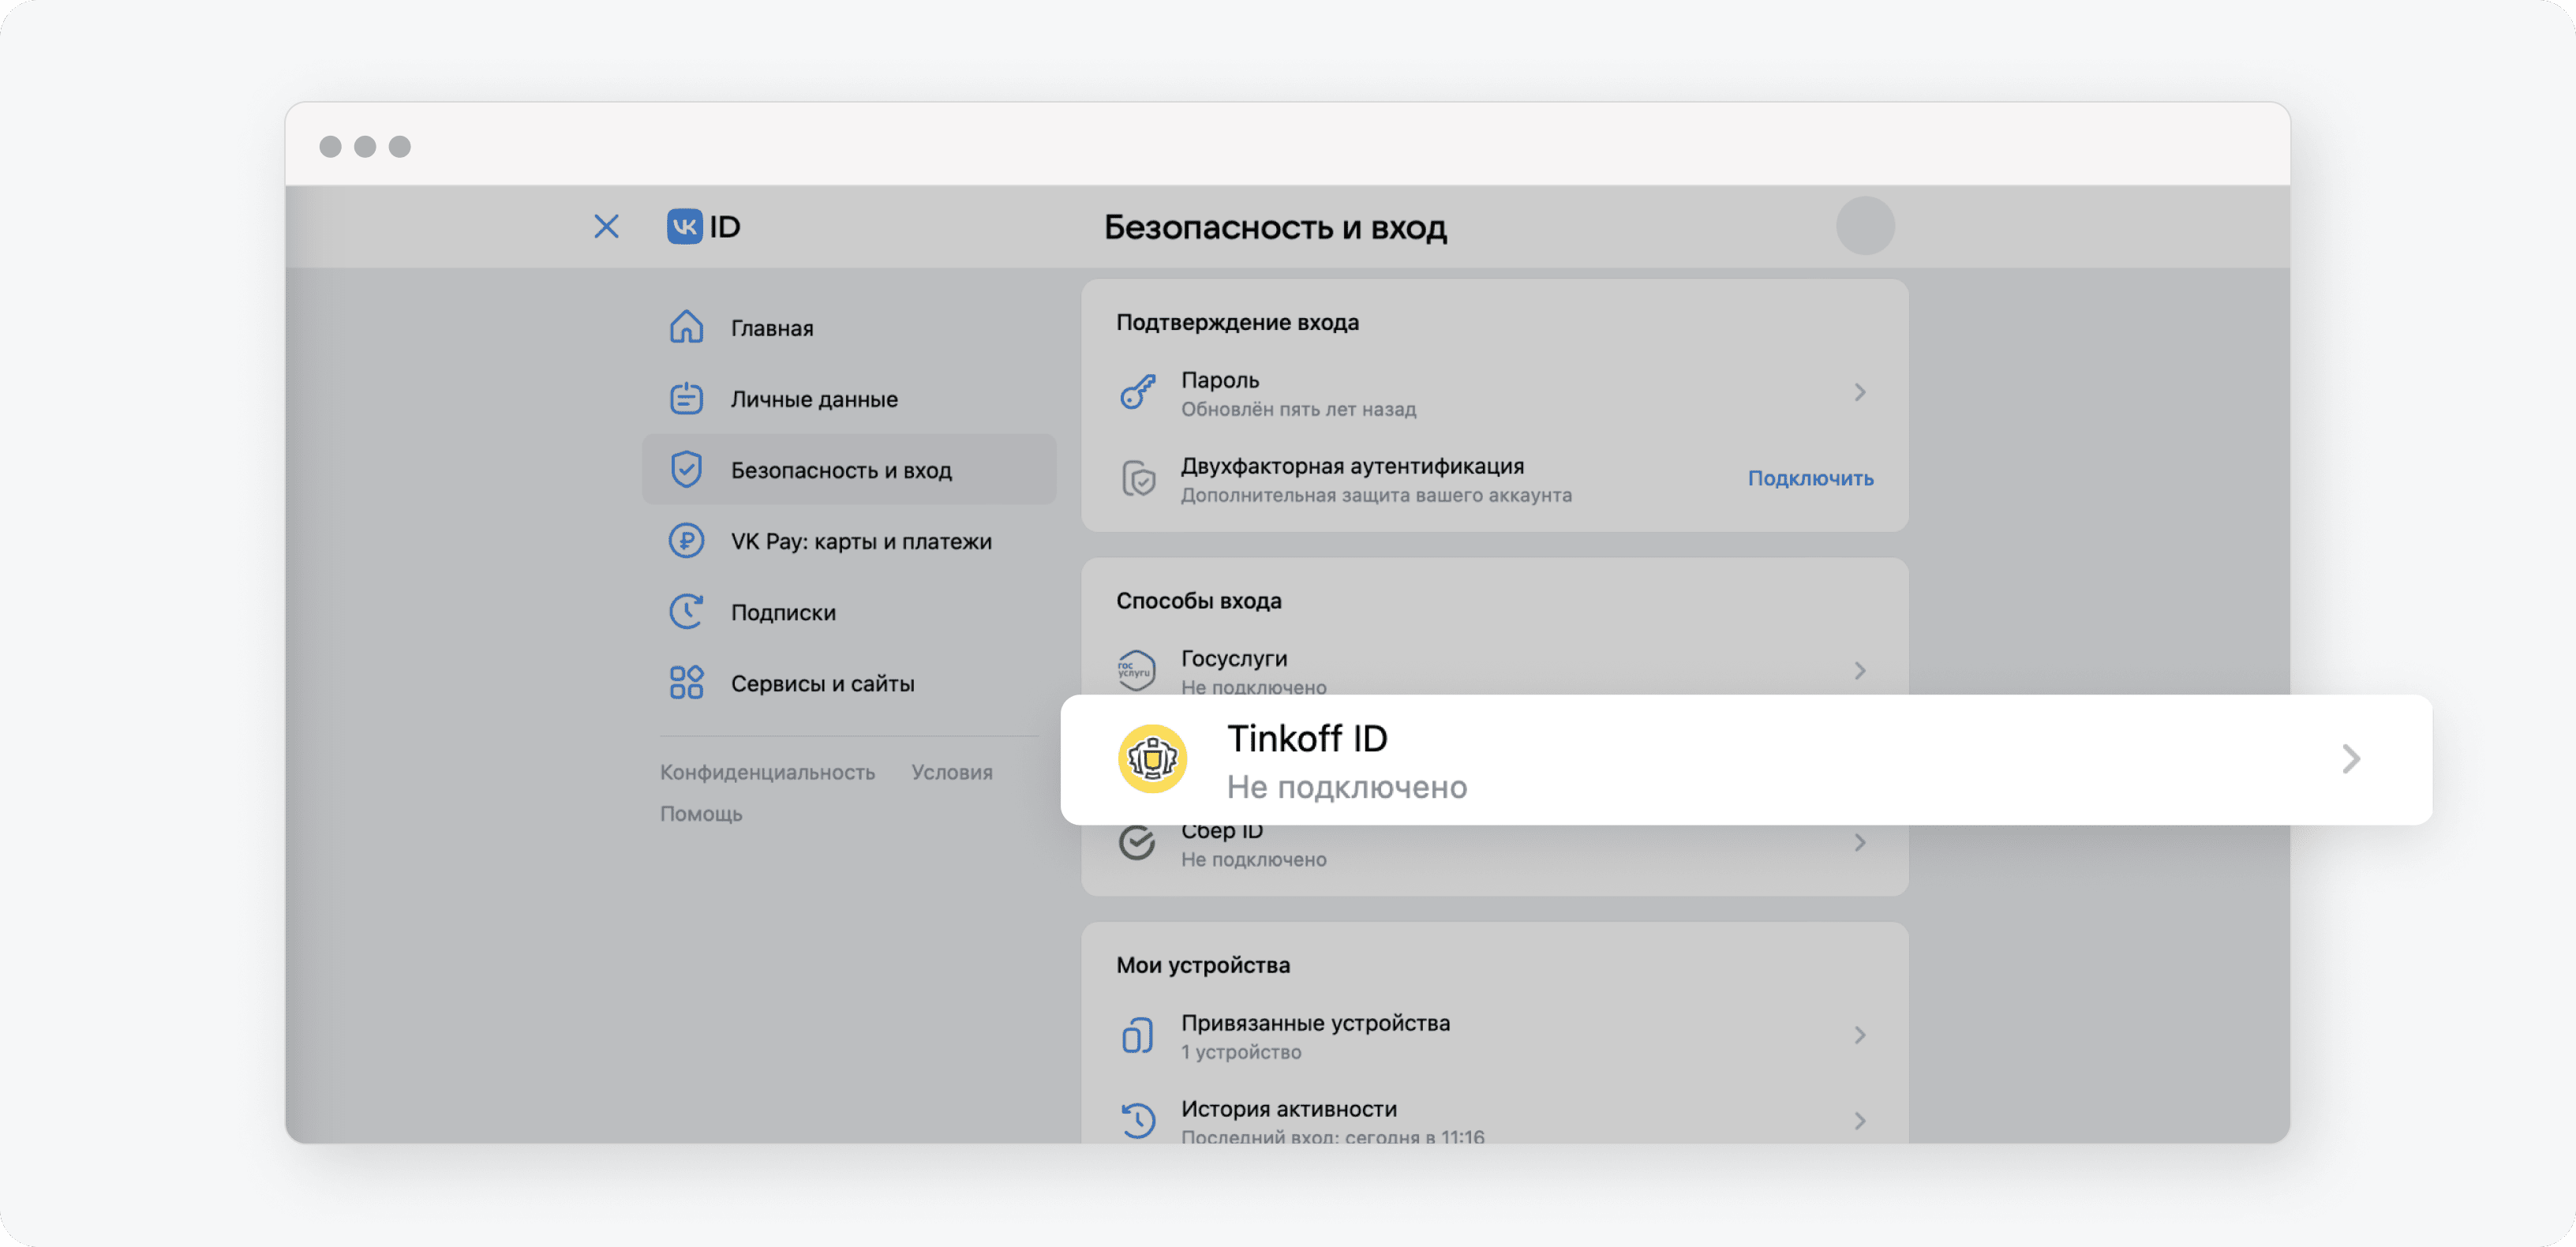Image resolution: width=2576 pixels, height=1247 pixels.
Task: Select the shield icon for Безопасность и вход
Action: coord(686,469)
